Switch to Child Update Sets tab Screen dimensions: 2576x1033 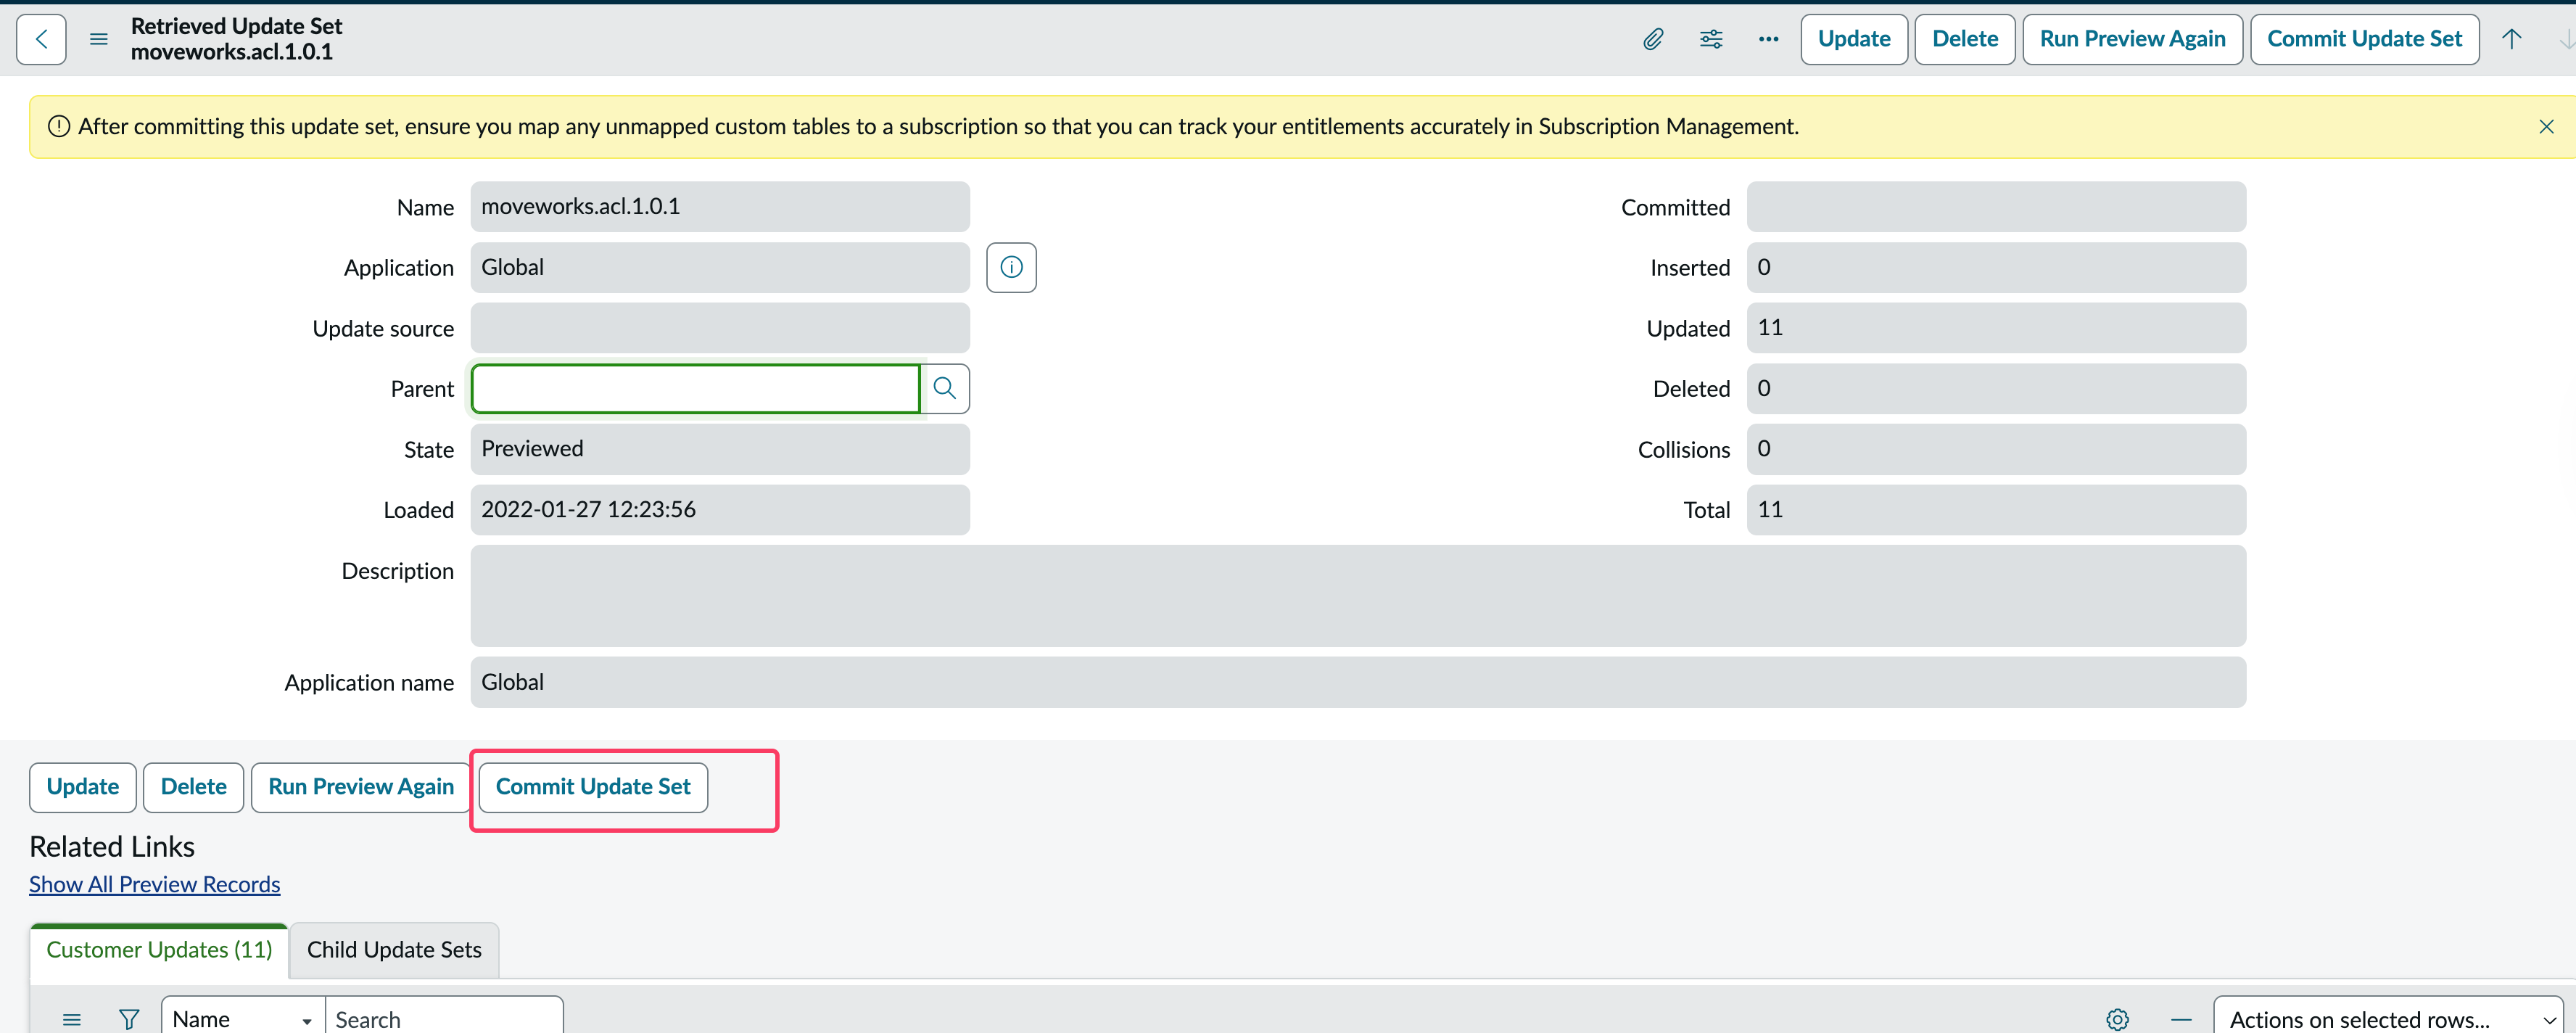394,950
